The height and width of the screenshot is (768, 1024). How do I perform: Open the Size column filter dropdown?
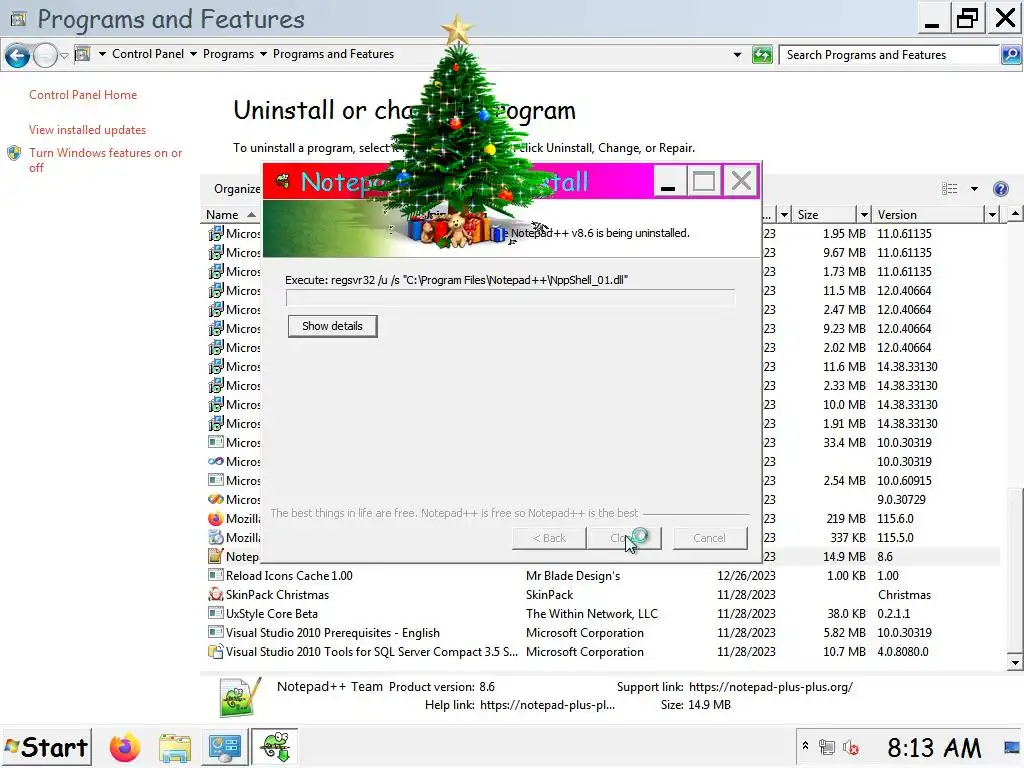click(863, 214)
